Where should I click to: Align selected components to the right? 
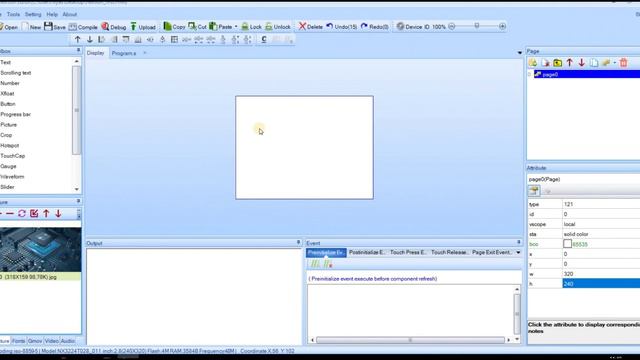click(114, 39)
